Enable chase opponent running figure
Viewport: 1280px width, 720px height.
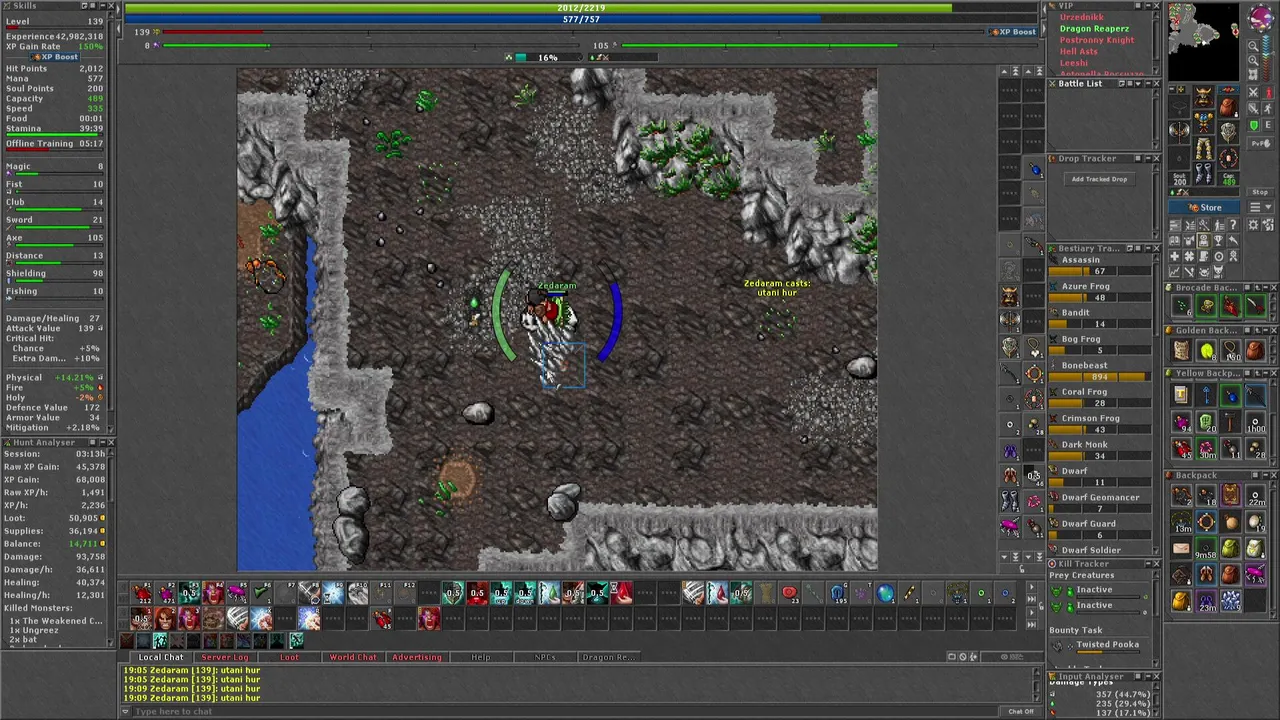point(1267,109)
